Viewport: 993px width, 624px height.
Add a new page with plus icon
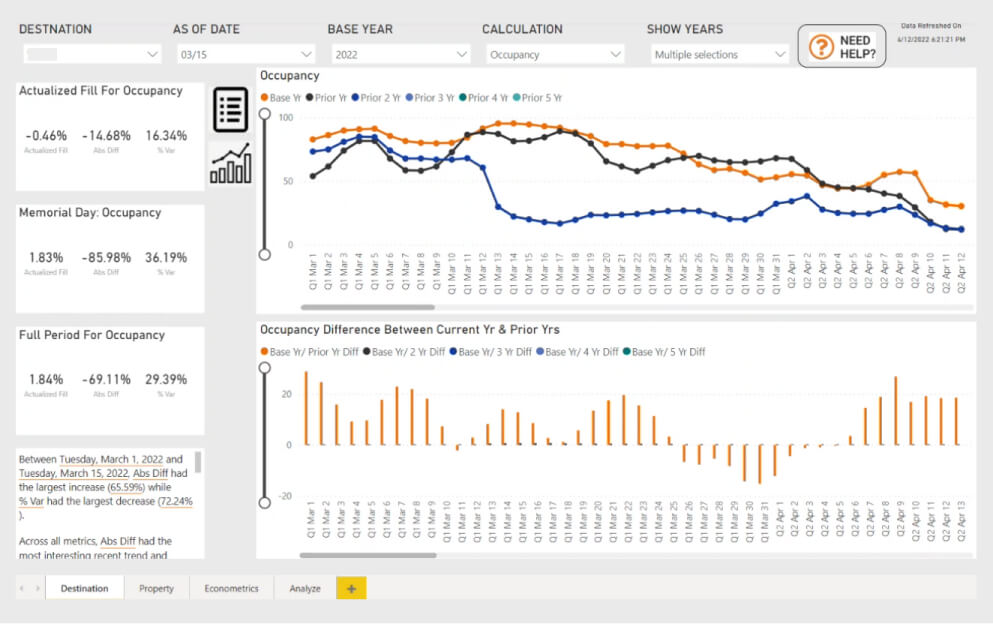tap(351, 589)
